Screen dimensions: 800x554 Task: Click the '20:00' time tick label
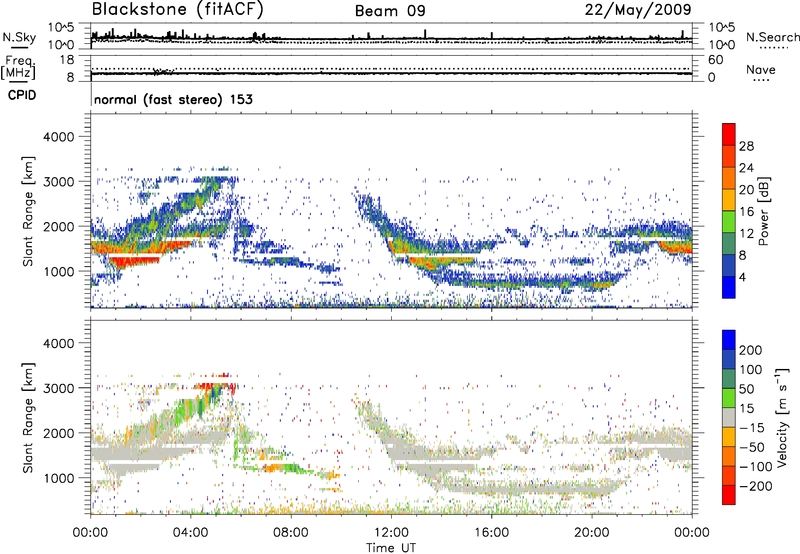click(x=592, y=533)
